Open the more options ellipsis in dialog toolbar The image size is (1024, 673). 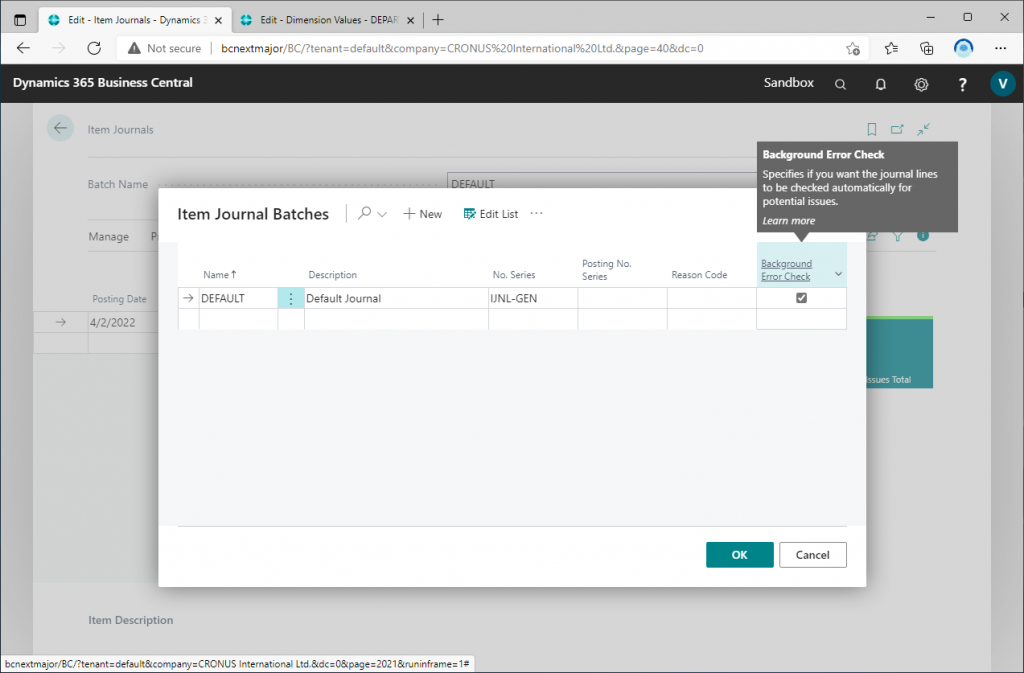pyautogui.click(x=537, y=214)
